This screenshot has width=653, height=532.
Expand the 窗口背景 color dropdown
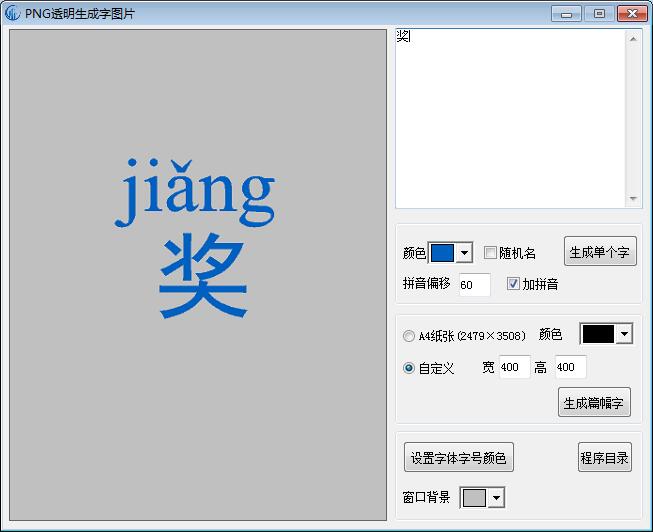coord(496,497)
